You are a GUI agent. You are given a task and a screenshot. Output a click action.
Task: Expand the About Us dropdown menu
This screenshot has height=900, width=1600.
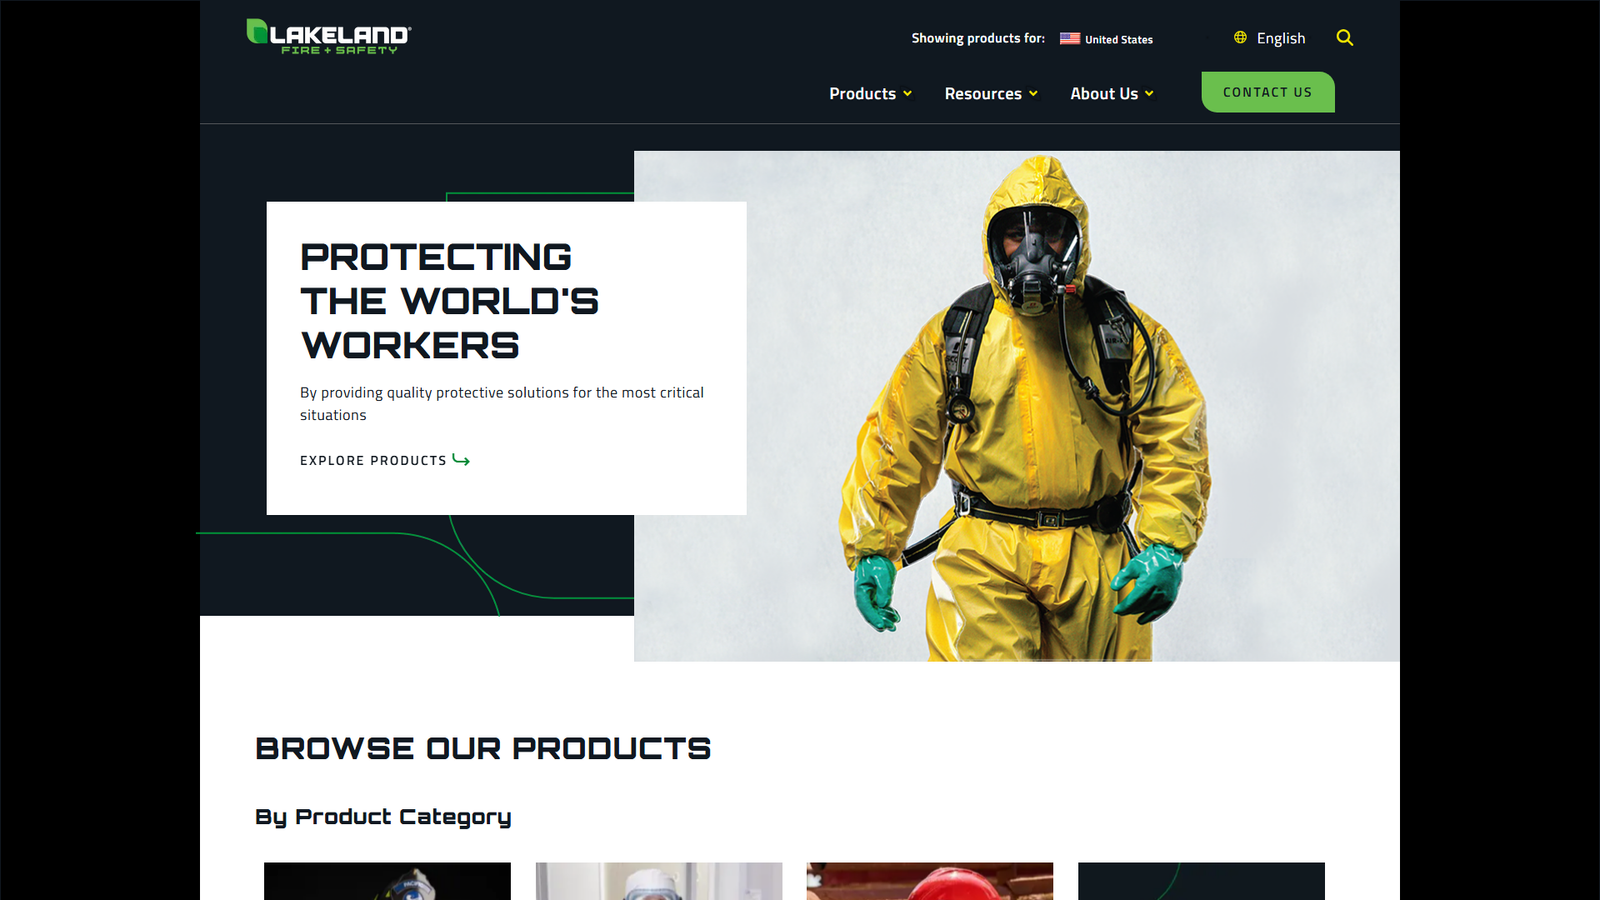[1150, 93]
